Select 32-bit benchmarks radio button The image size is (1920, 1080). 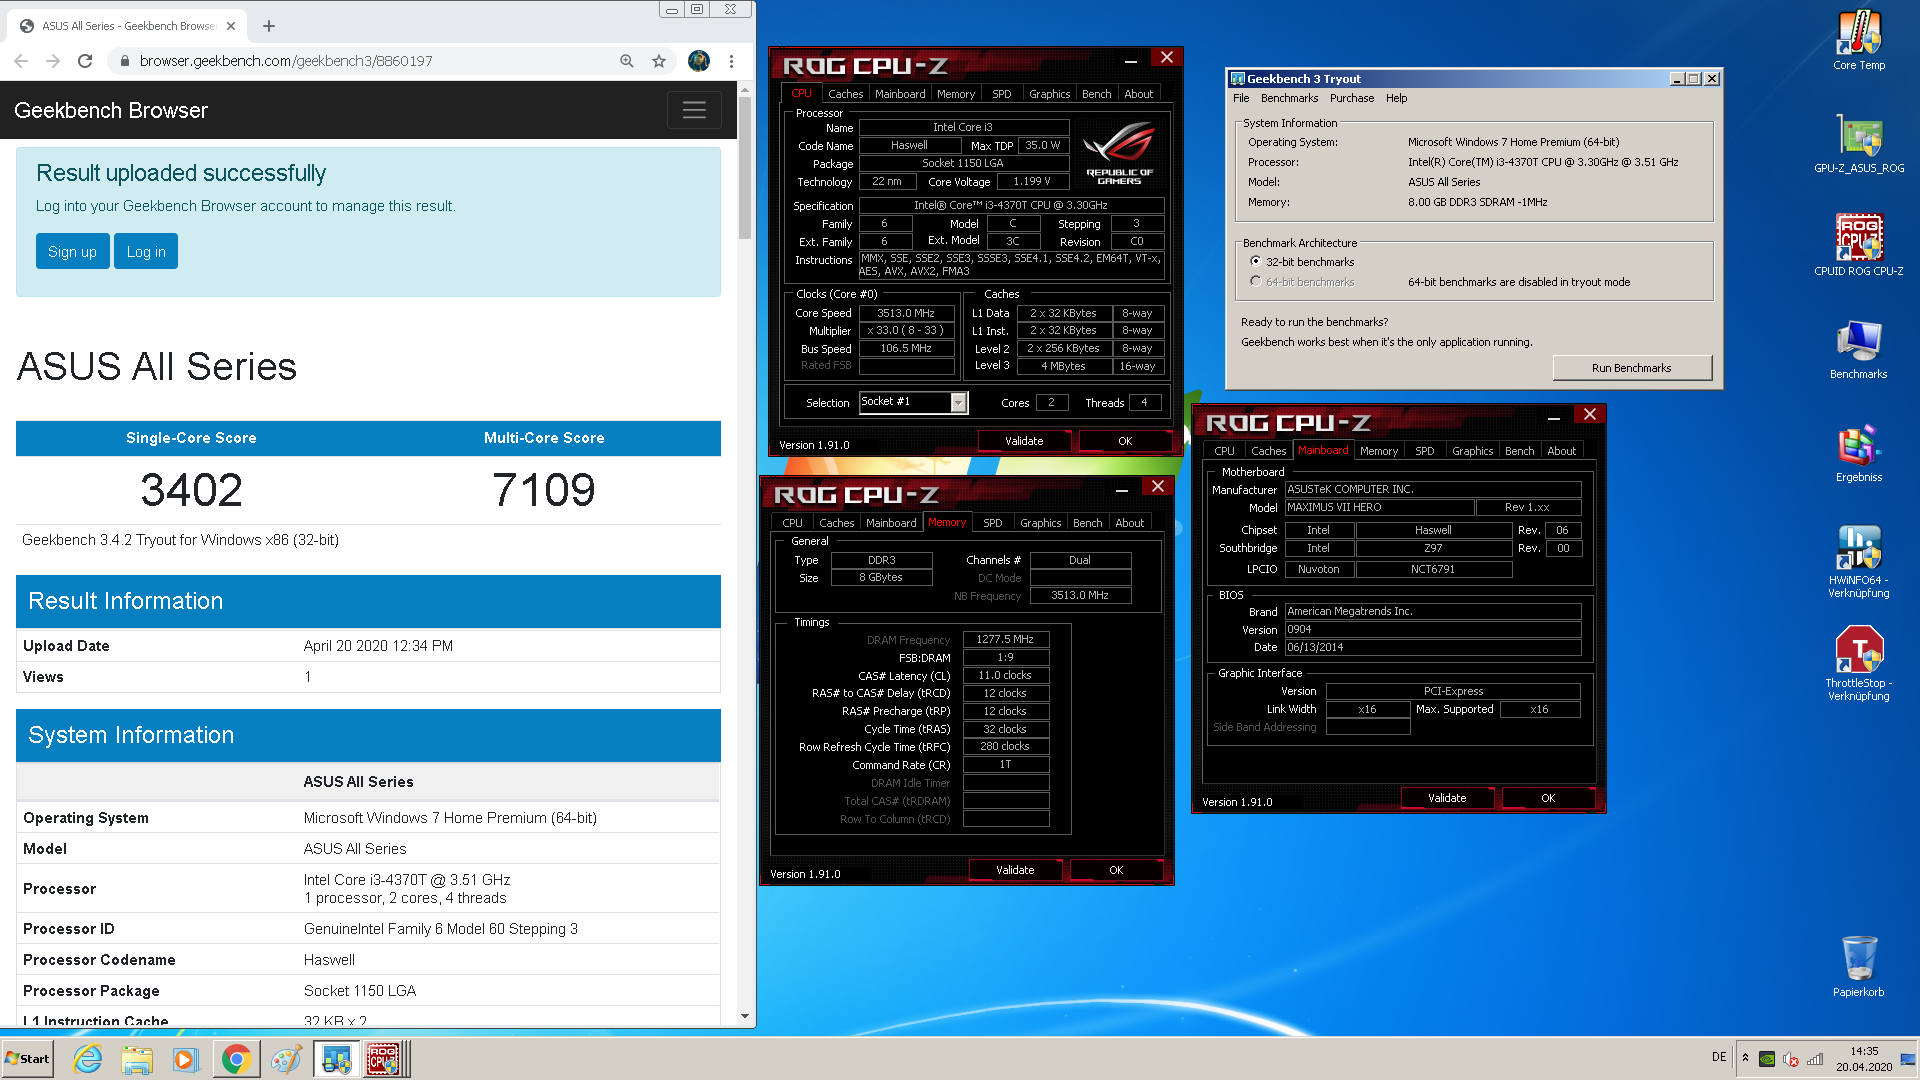[1256, 261]
